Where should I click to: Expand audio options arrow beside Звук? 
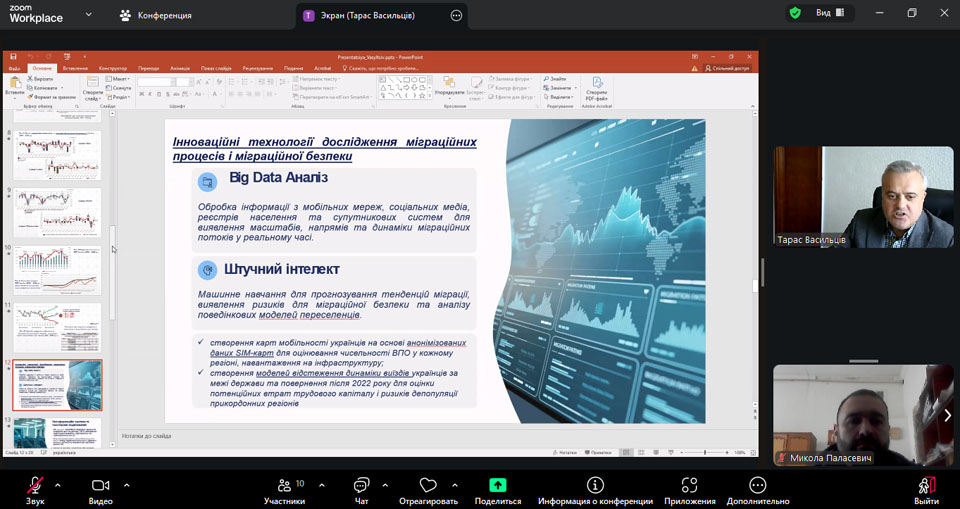pos(58,484)
